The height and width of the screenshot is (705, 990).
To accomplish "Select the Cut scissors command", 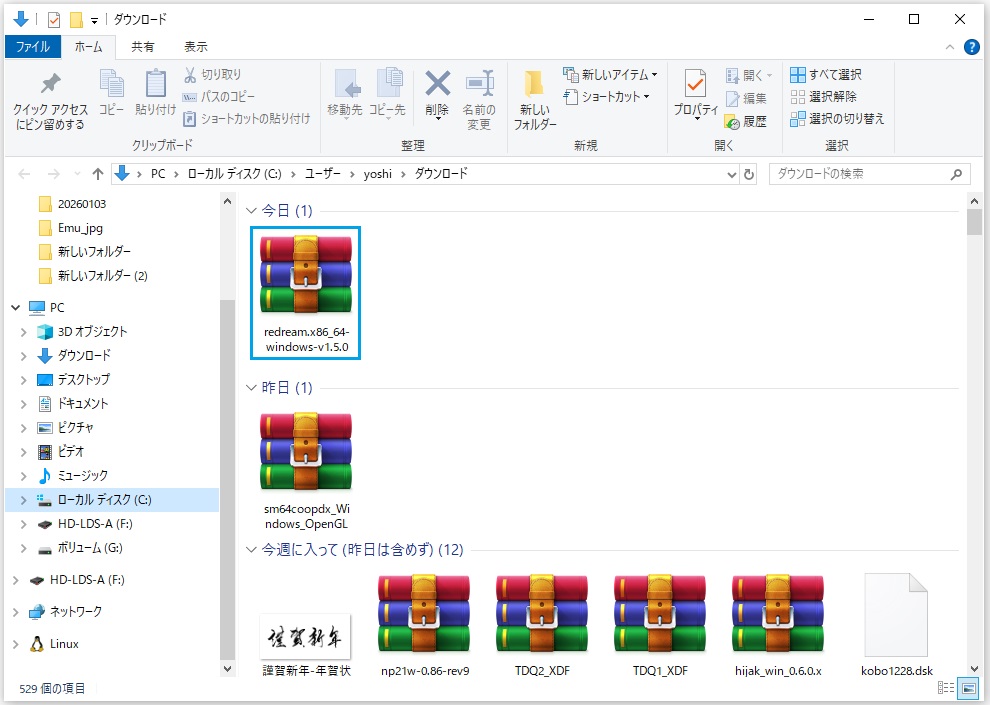I will 213,74.
